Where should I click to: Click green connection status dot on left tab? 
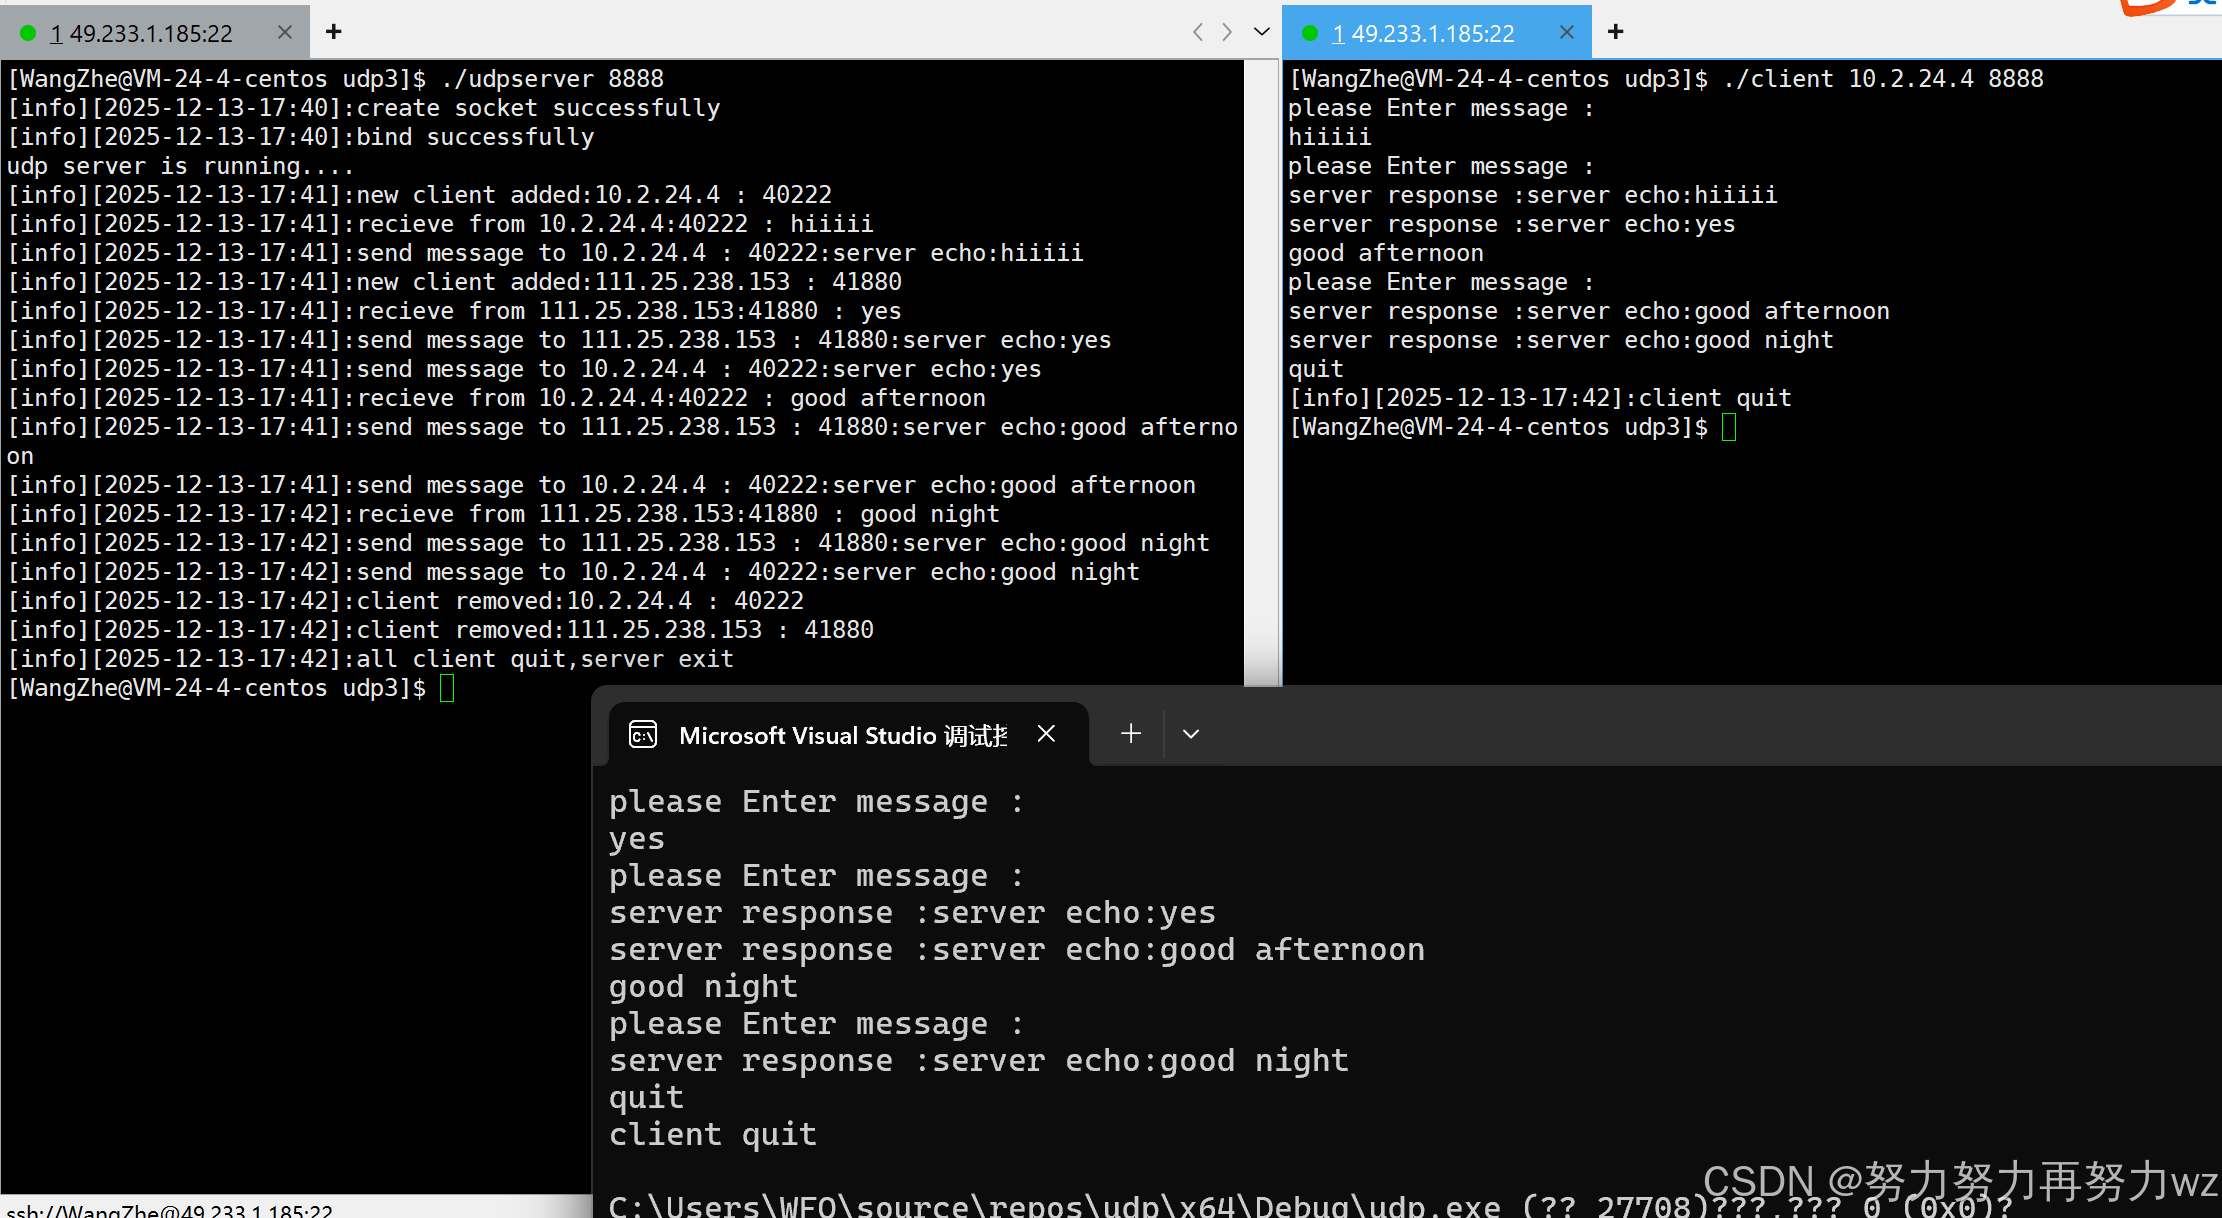[28, 33]
